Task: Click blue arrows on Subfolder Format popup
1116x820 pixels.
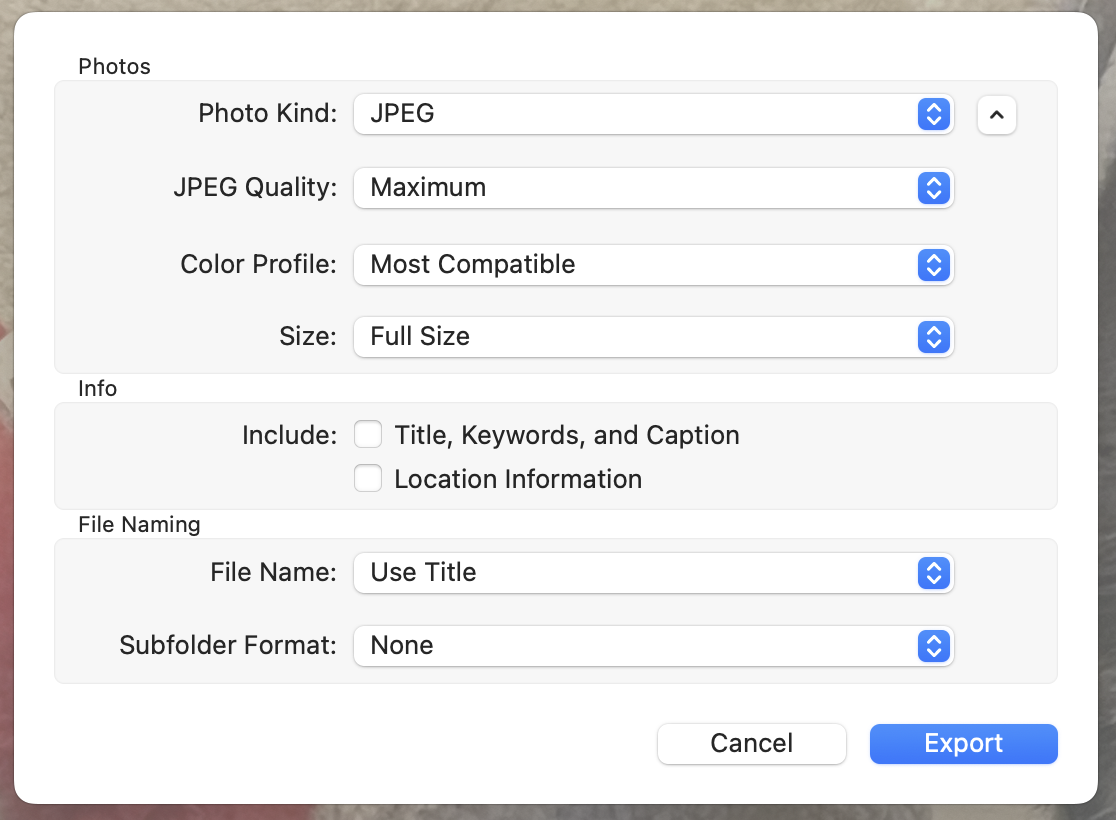Action: (932, 646)
